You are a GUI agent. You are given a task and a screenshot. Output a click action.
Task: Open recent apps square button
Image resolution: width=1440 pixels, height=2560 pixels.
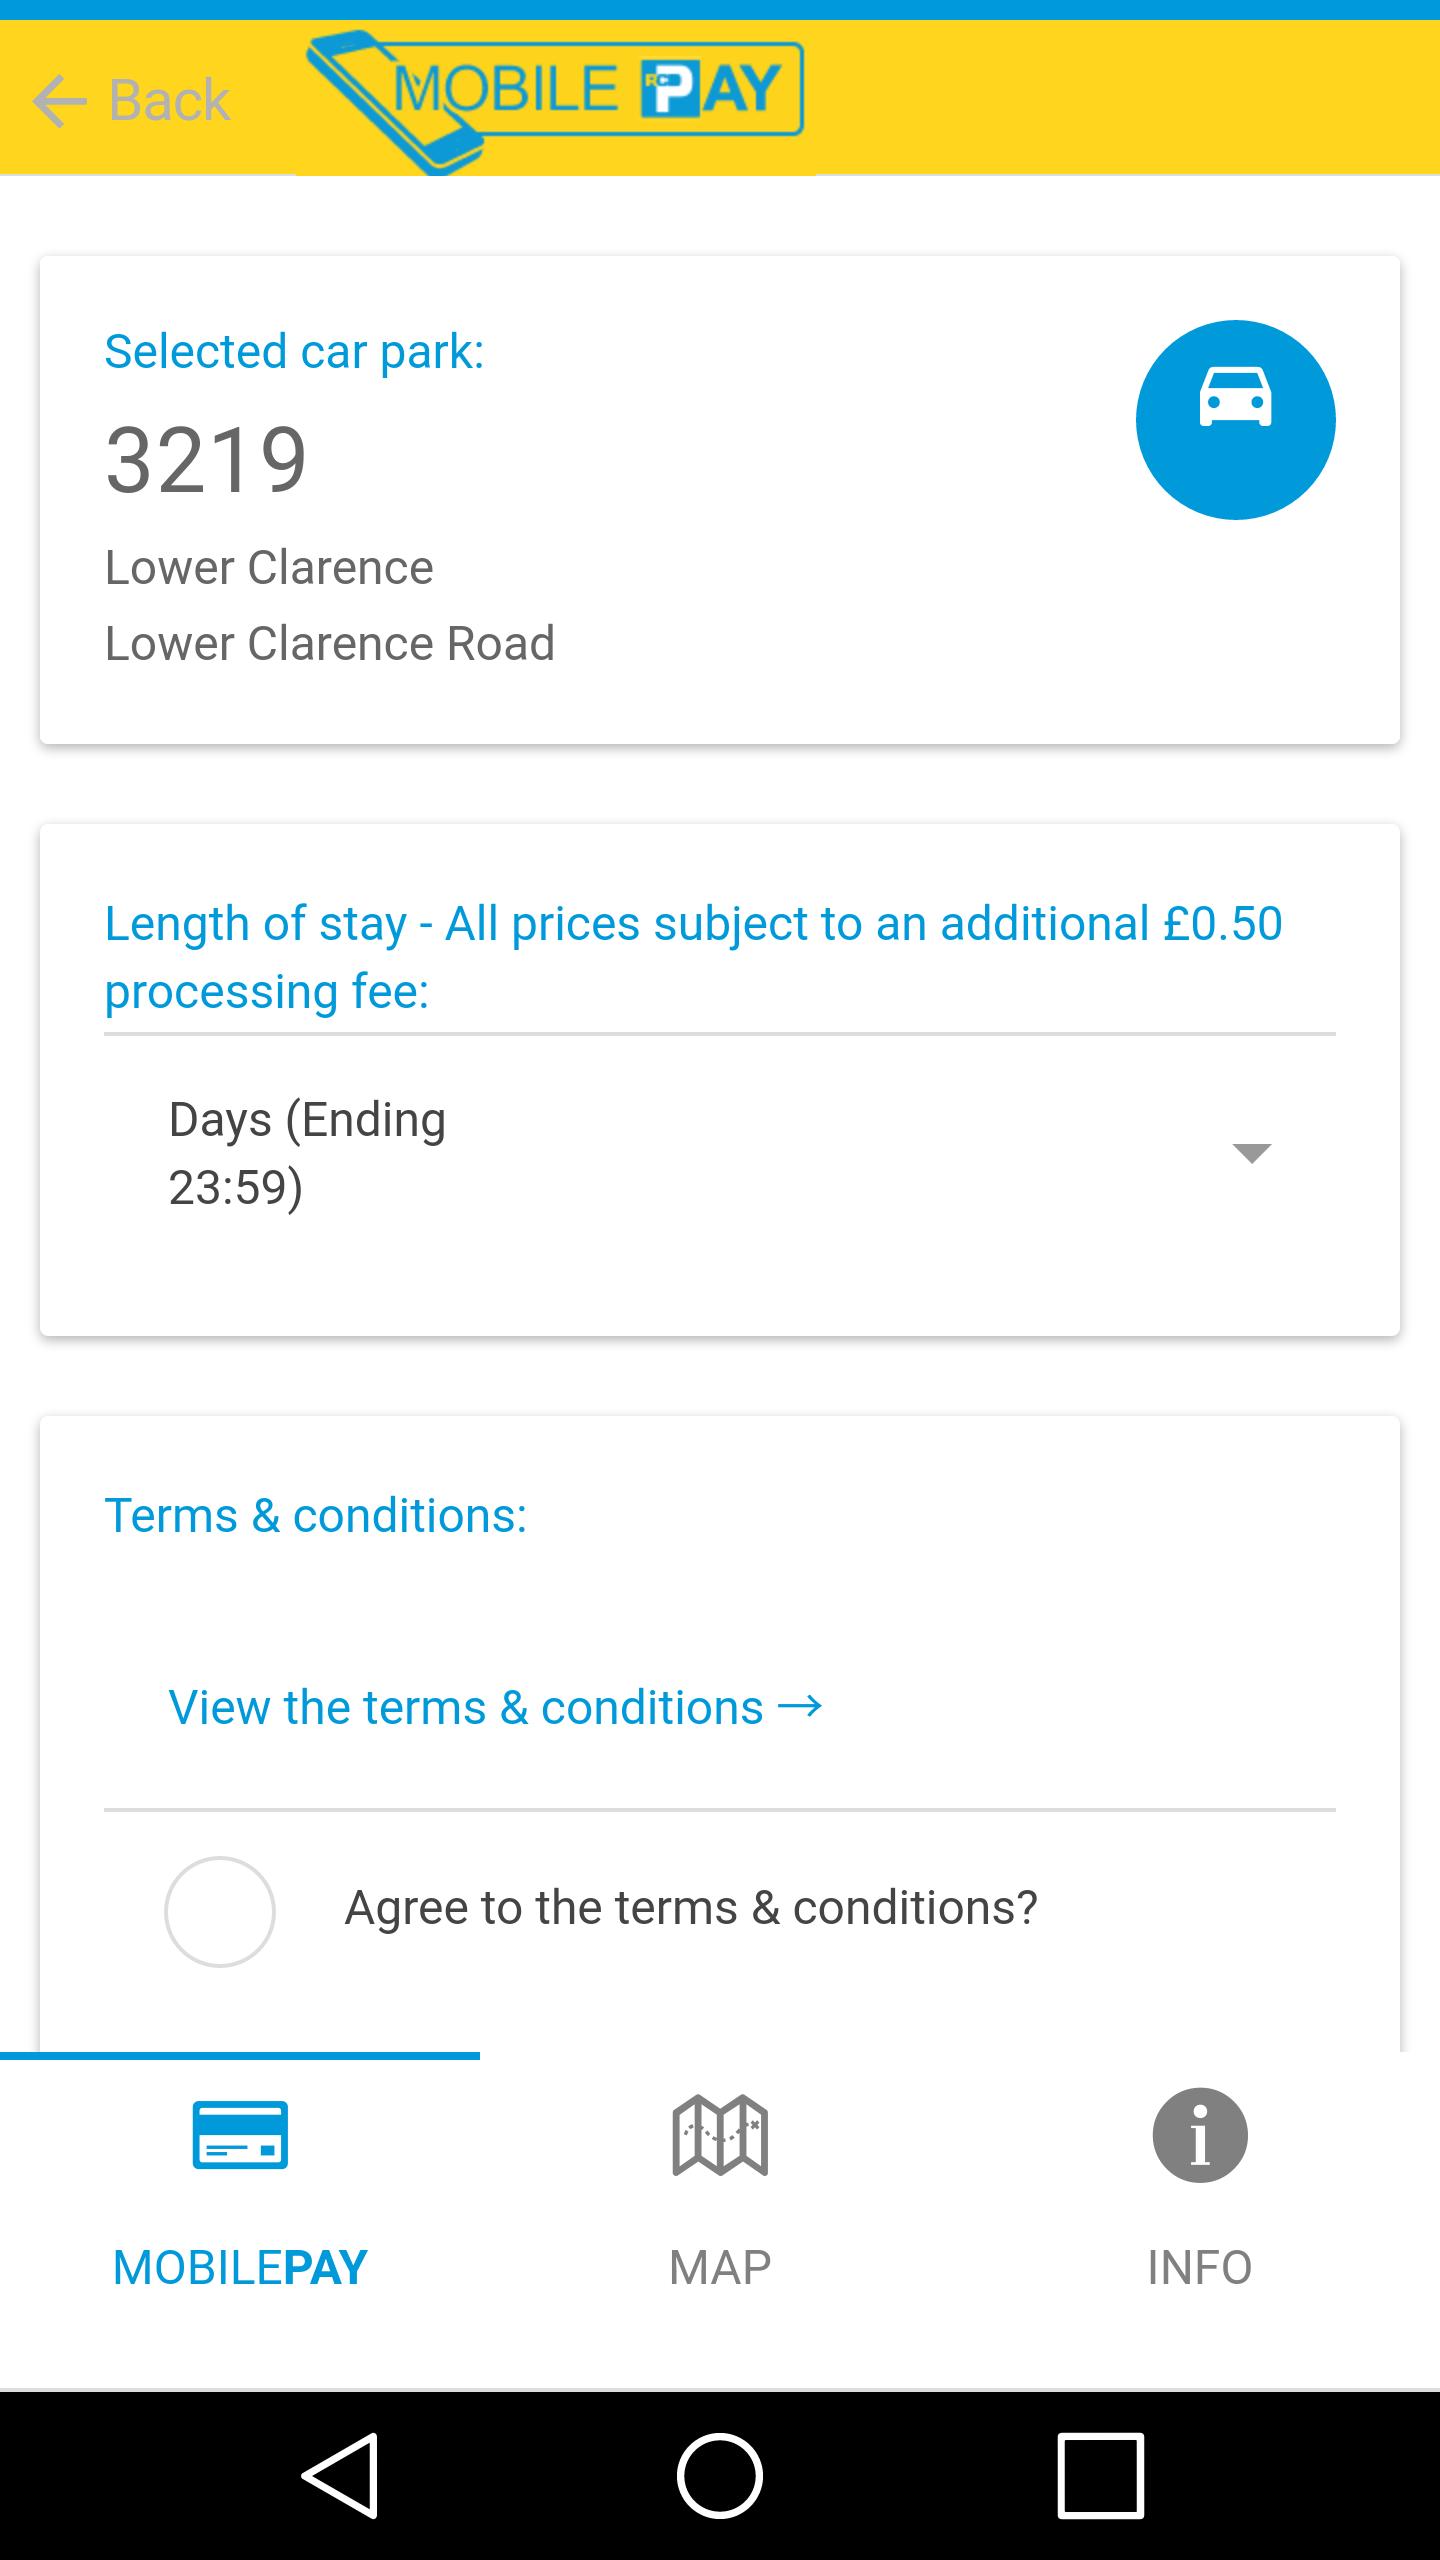[x=1100, y=2475]
